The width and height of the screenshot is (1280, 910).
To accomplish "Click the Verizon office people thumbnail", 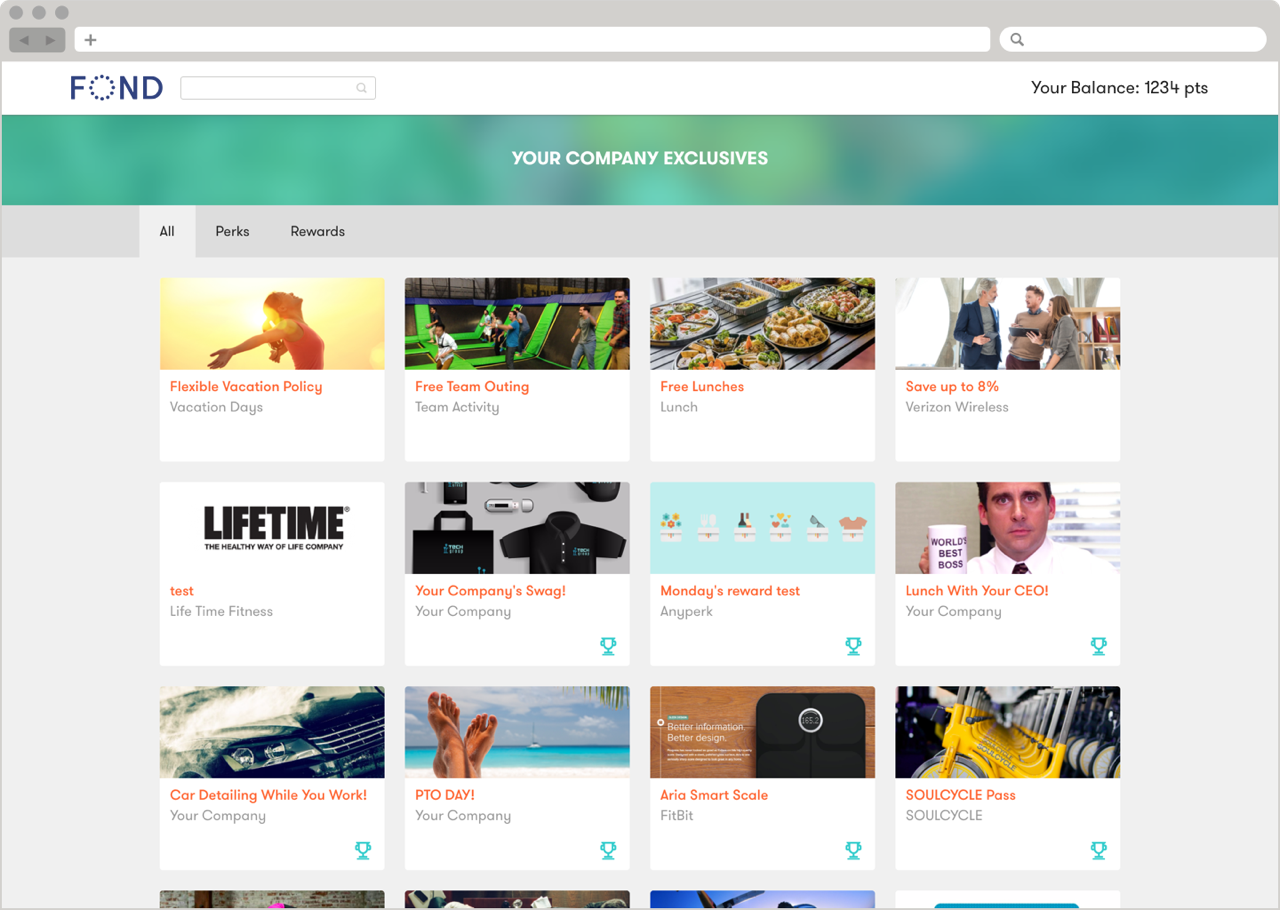I will click(x=1008, y=324).
